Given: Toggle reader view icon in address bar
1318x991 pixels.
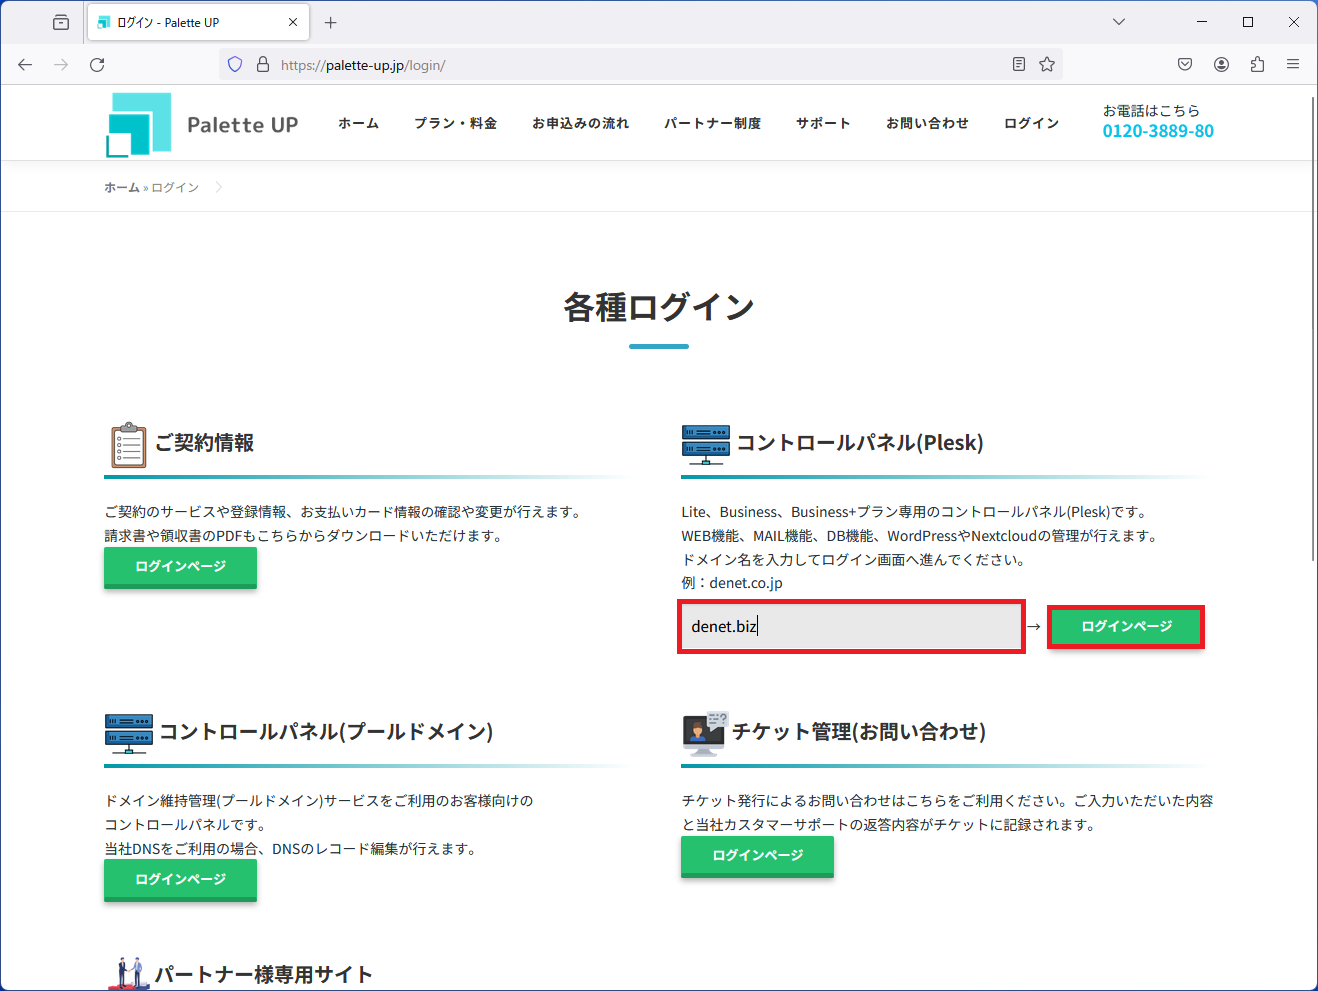Looking at the screenshot, I should [1019, 64].
